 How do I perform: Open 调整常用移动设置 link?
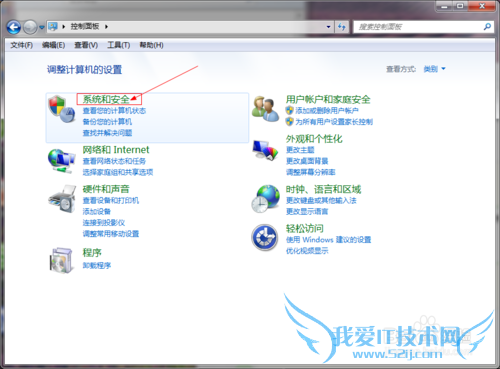(111, 234)
